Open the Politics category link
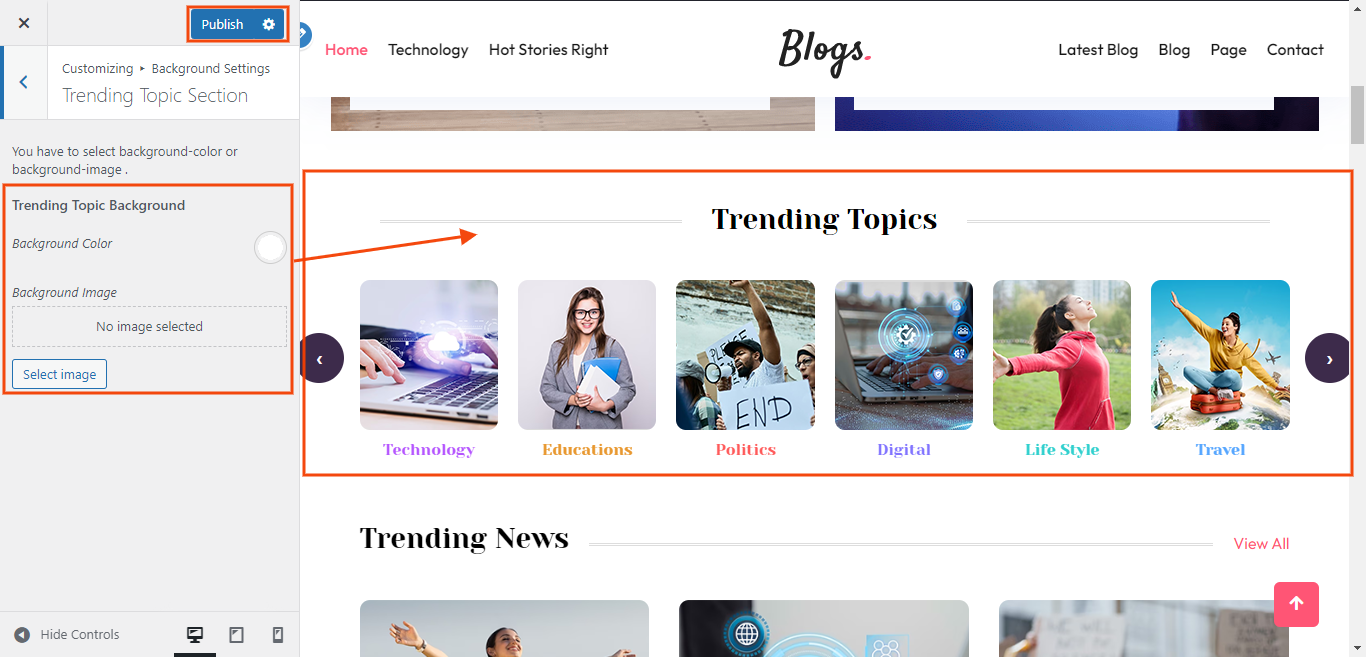The height and width of the screenshot is (657, 1366). click(x=746, y=450)
